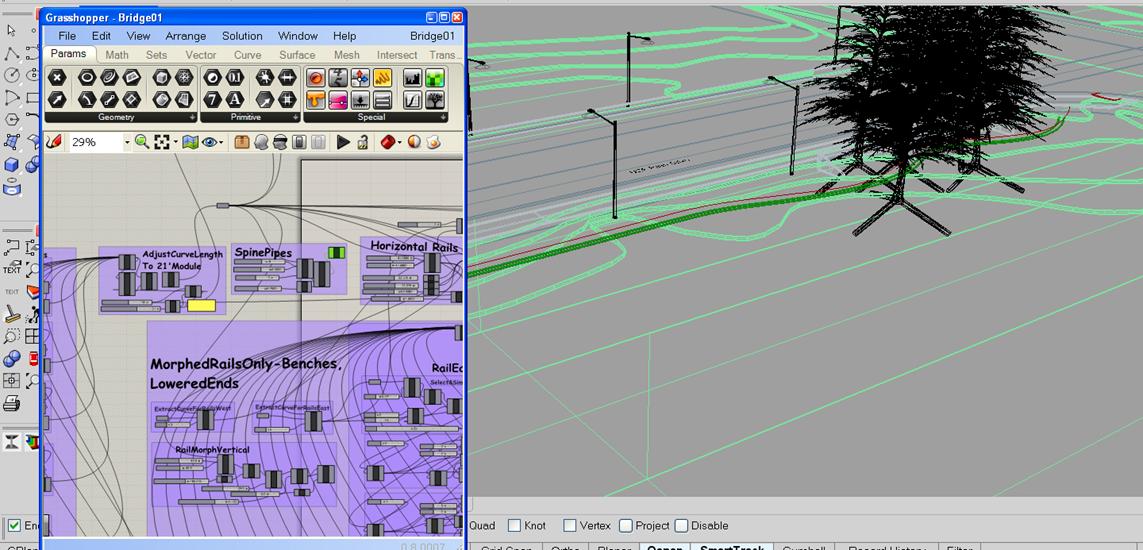The height and width of the screenshot is (550, 1143).
Task: Open the Solution menu
Action: pyautogui.click(x=242, y=36)
